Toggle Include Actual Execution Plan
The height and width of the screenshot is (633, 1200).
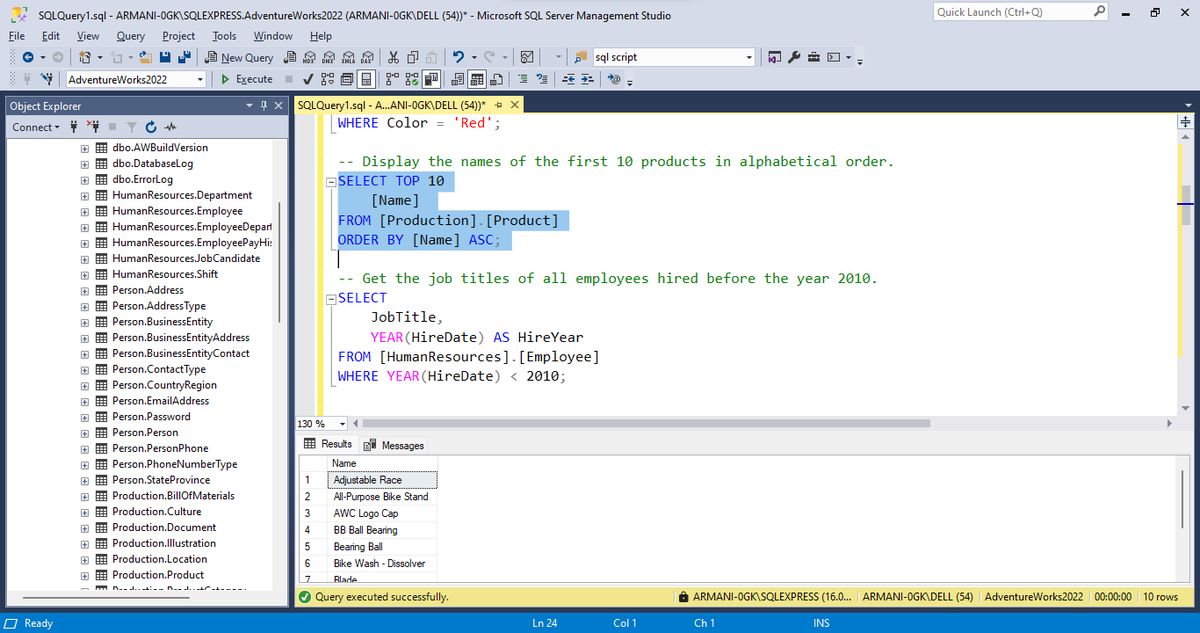click(x=392, y=79)
